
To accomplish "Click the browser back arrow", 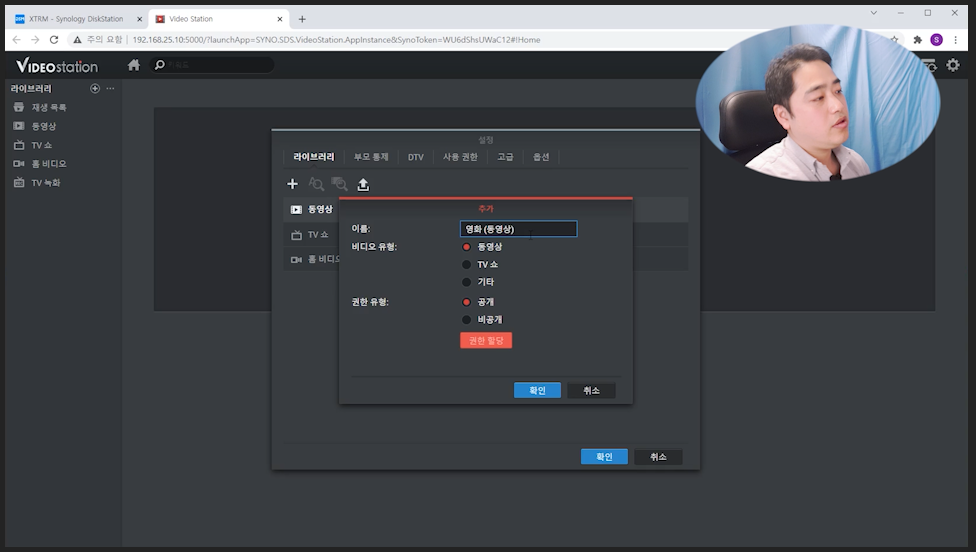I will 17,40.
